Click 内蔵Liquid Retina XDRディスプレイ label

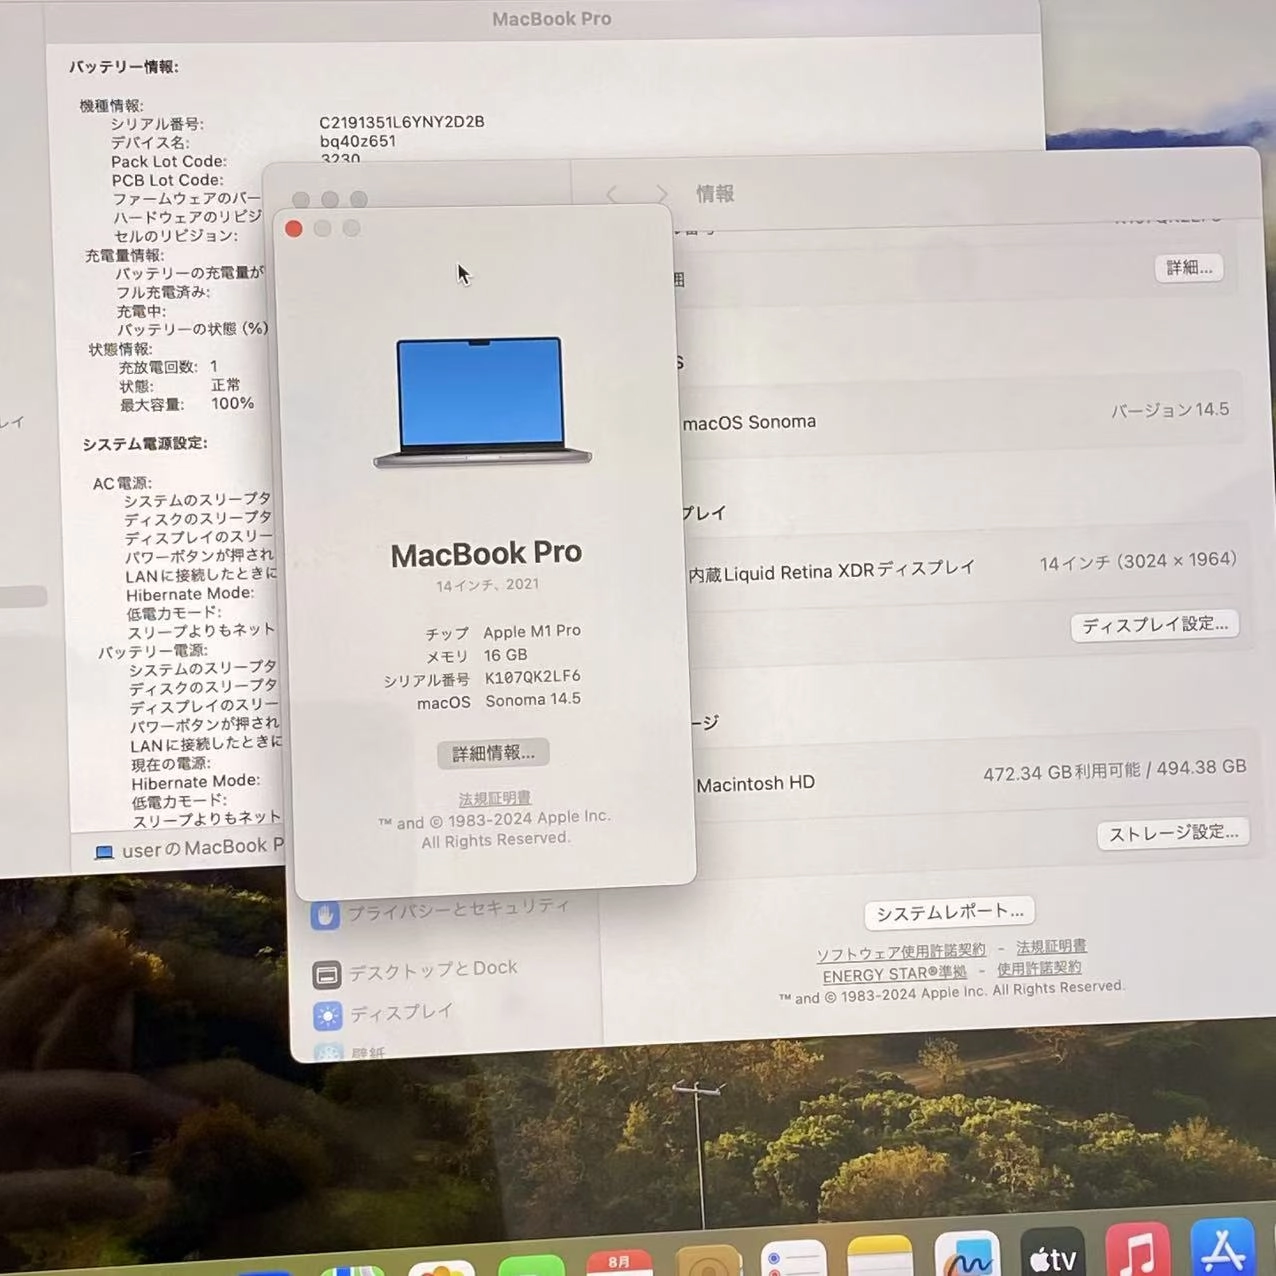pyautogui.click(x=831, y=571)
